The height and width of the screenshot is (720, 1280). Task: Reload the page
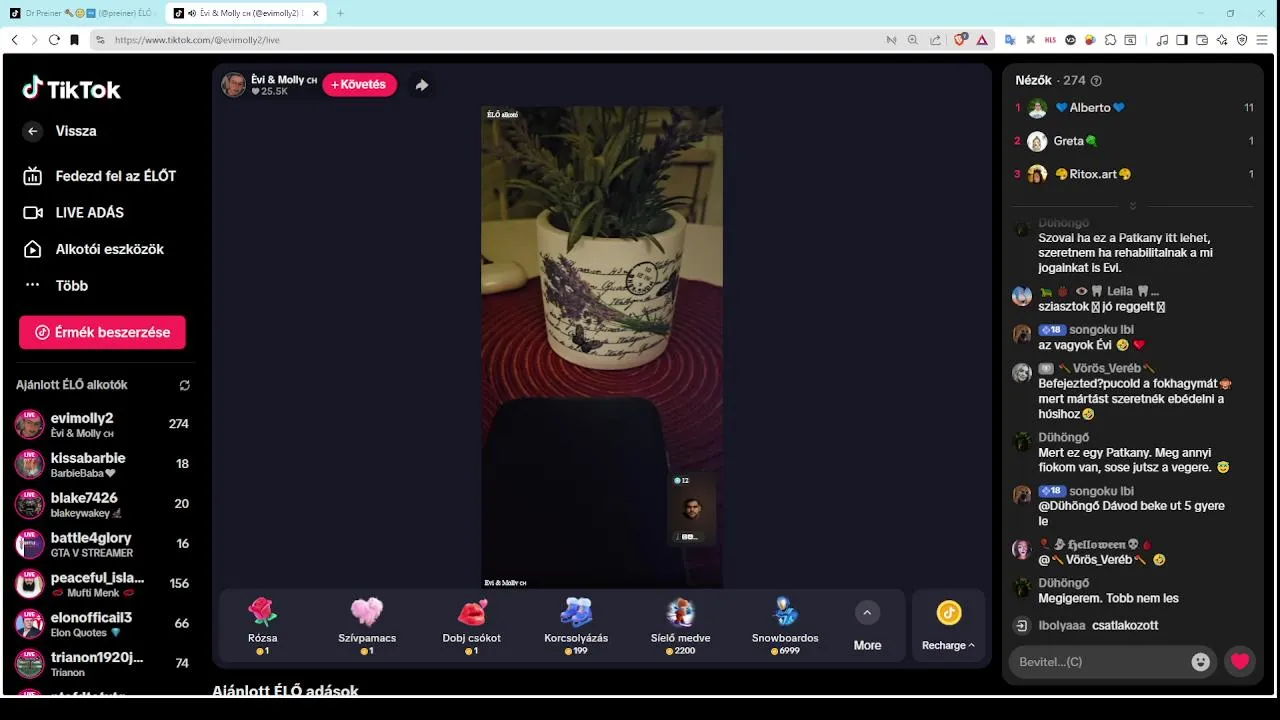pos(54,40)
